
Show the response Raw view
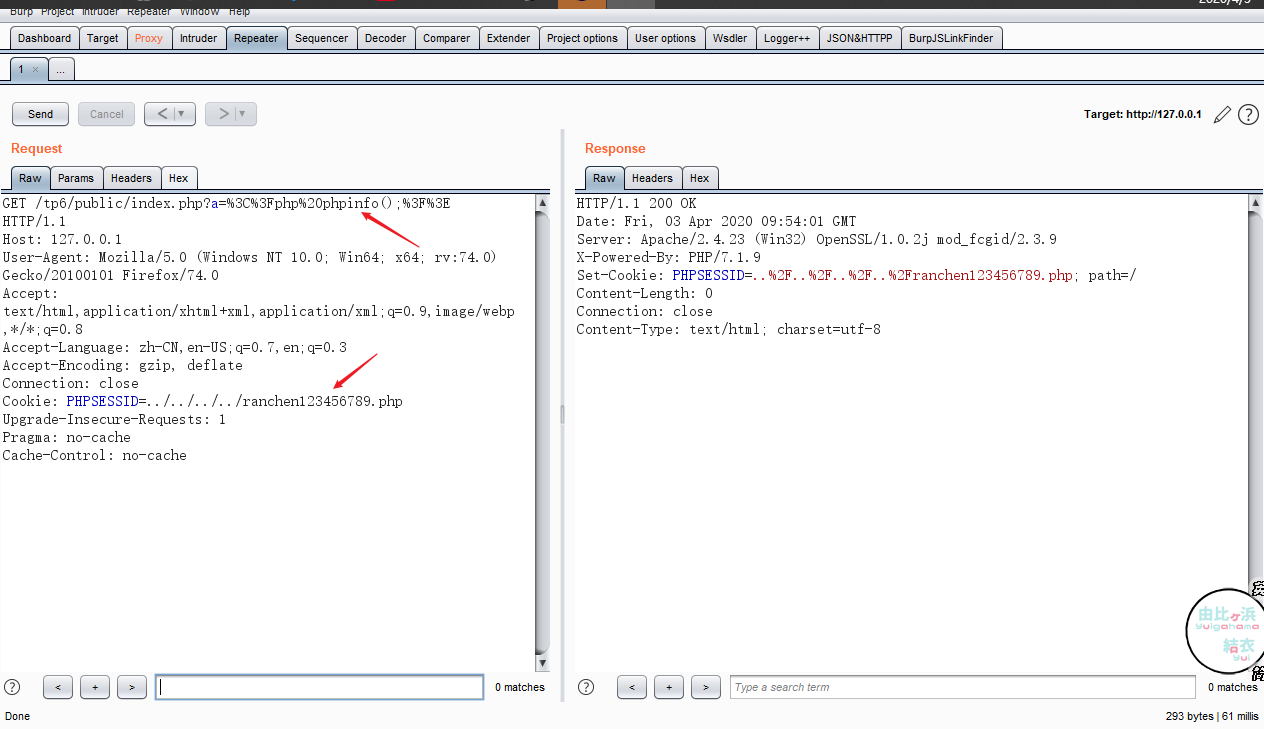click(x=605, y=178)
